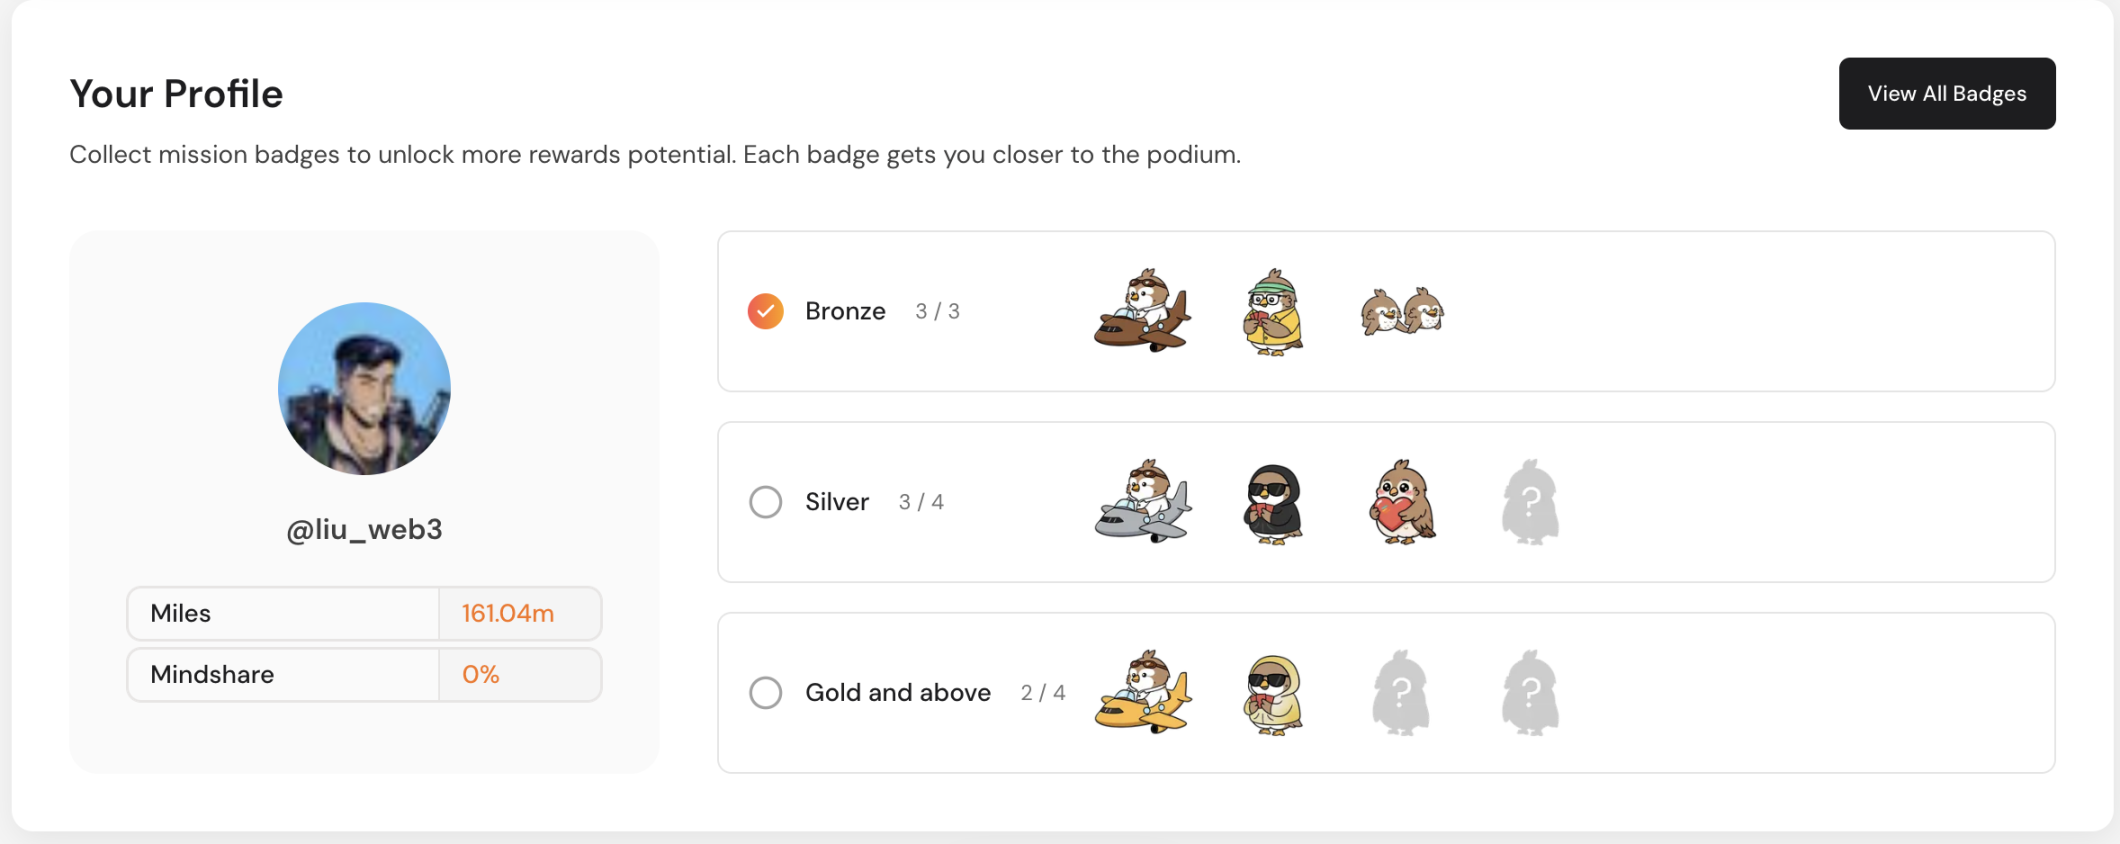Open the Silver gray airplane badge
This screenshot has width=2120, height=844.
pos(1142,502)
